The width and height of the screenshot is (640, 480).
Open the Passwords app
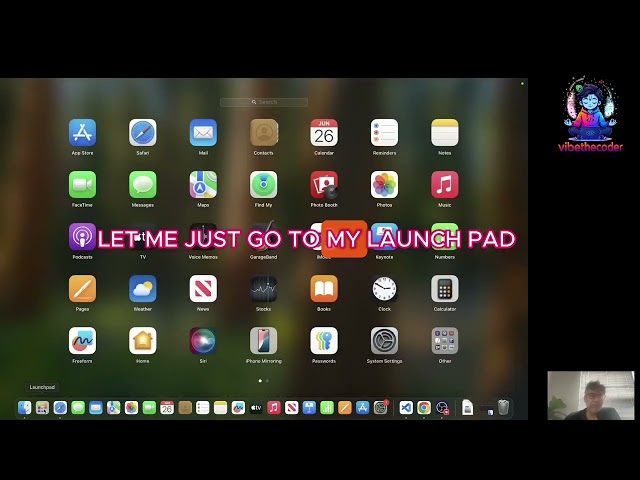[x=324, y=340]
